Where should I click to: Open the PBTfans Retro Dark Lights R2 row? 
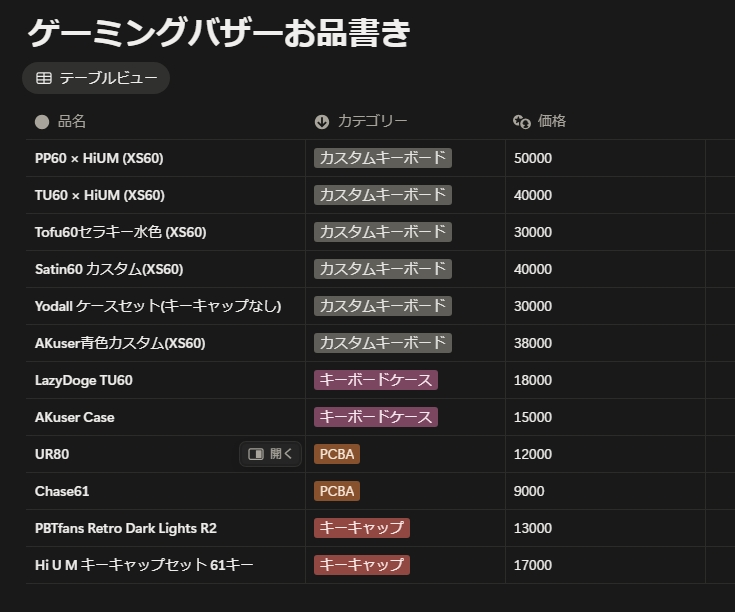(x=126, y=529)
